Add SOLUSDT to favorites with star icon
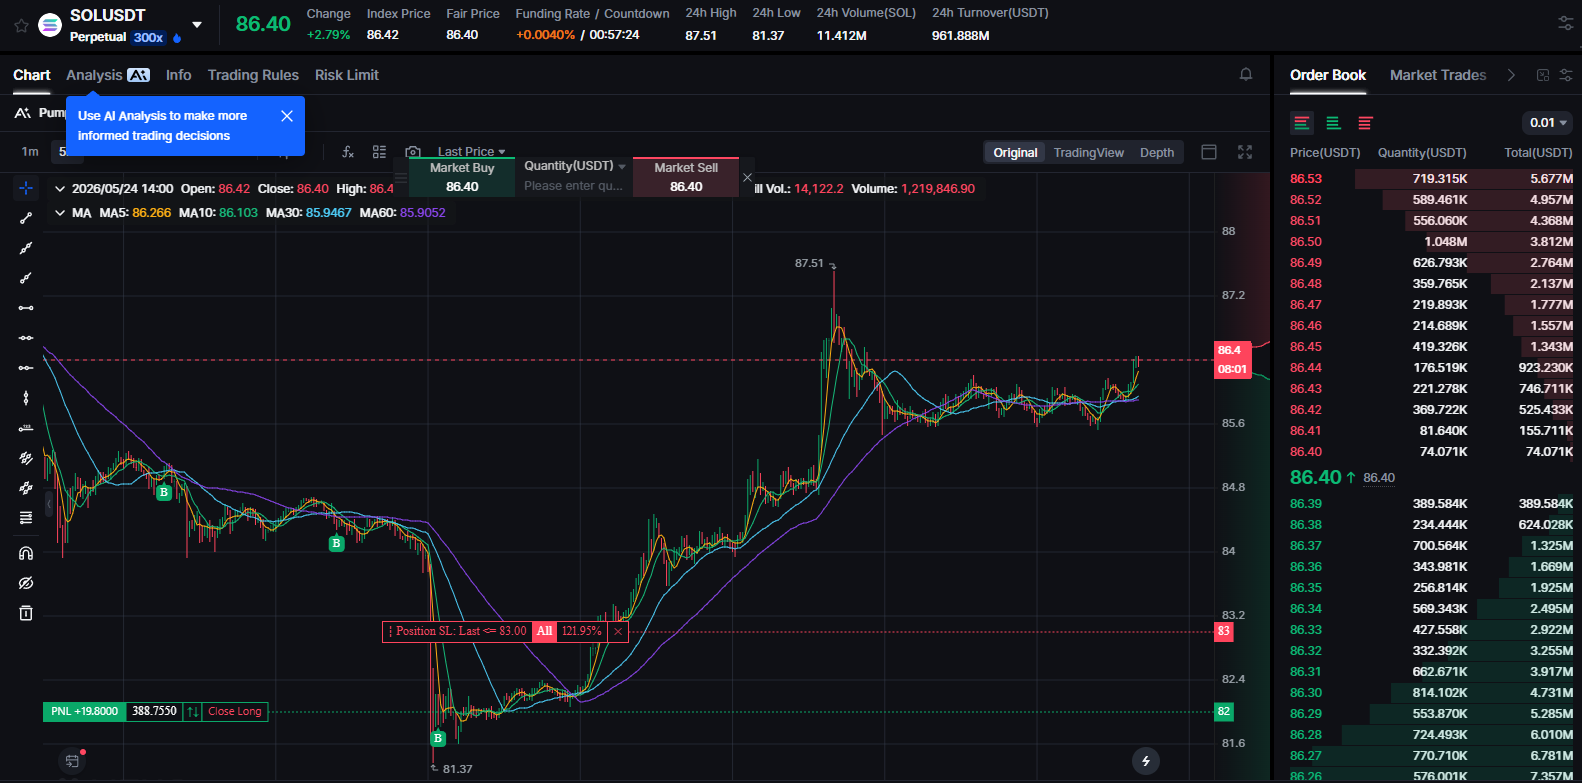Image resolution: width=1582 pixels, height=783 pixels. [20, 25]
